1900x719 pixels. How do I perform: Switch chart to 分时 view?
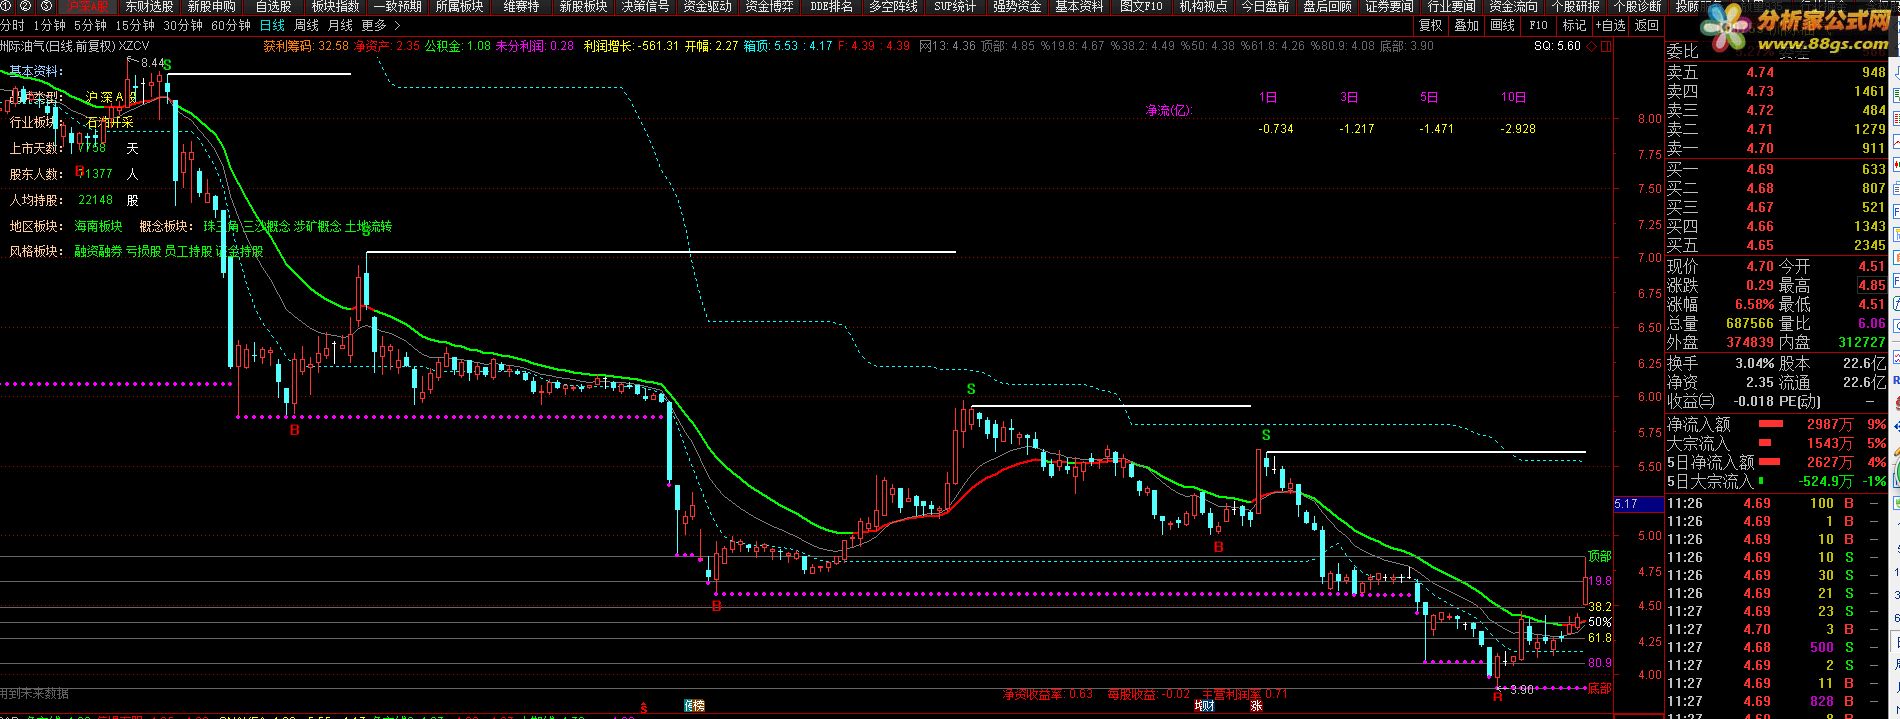(x=12, y=25)
